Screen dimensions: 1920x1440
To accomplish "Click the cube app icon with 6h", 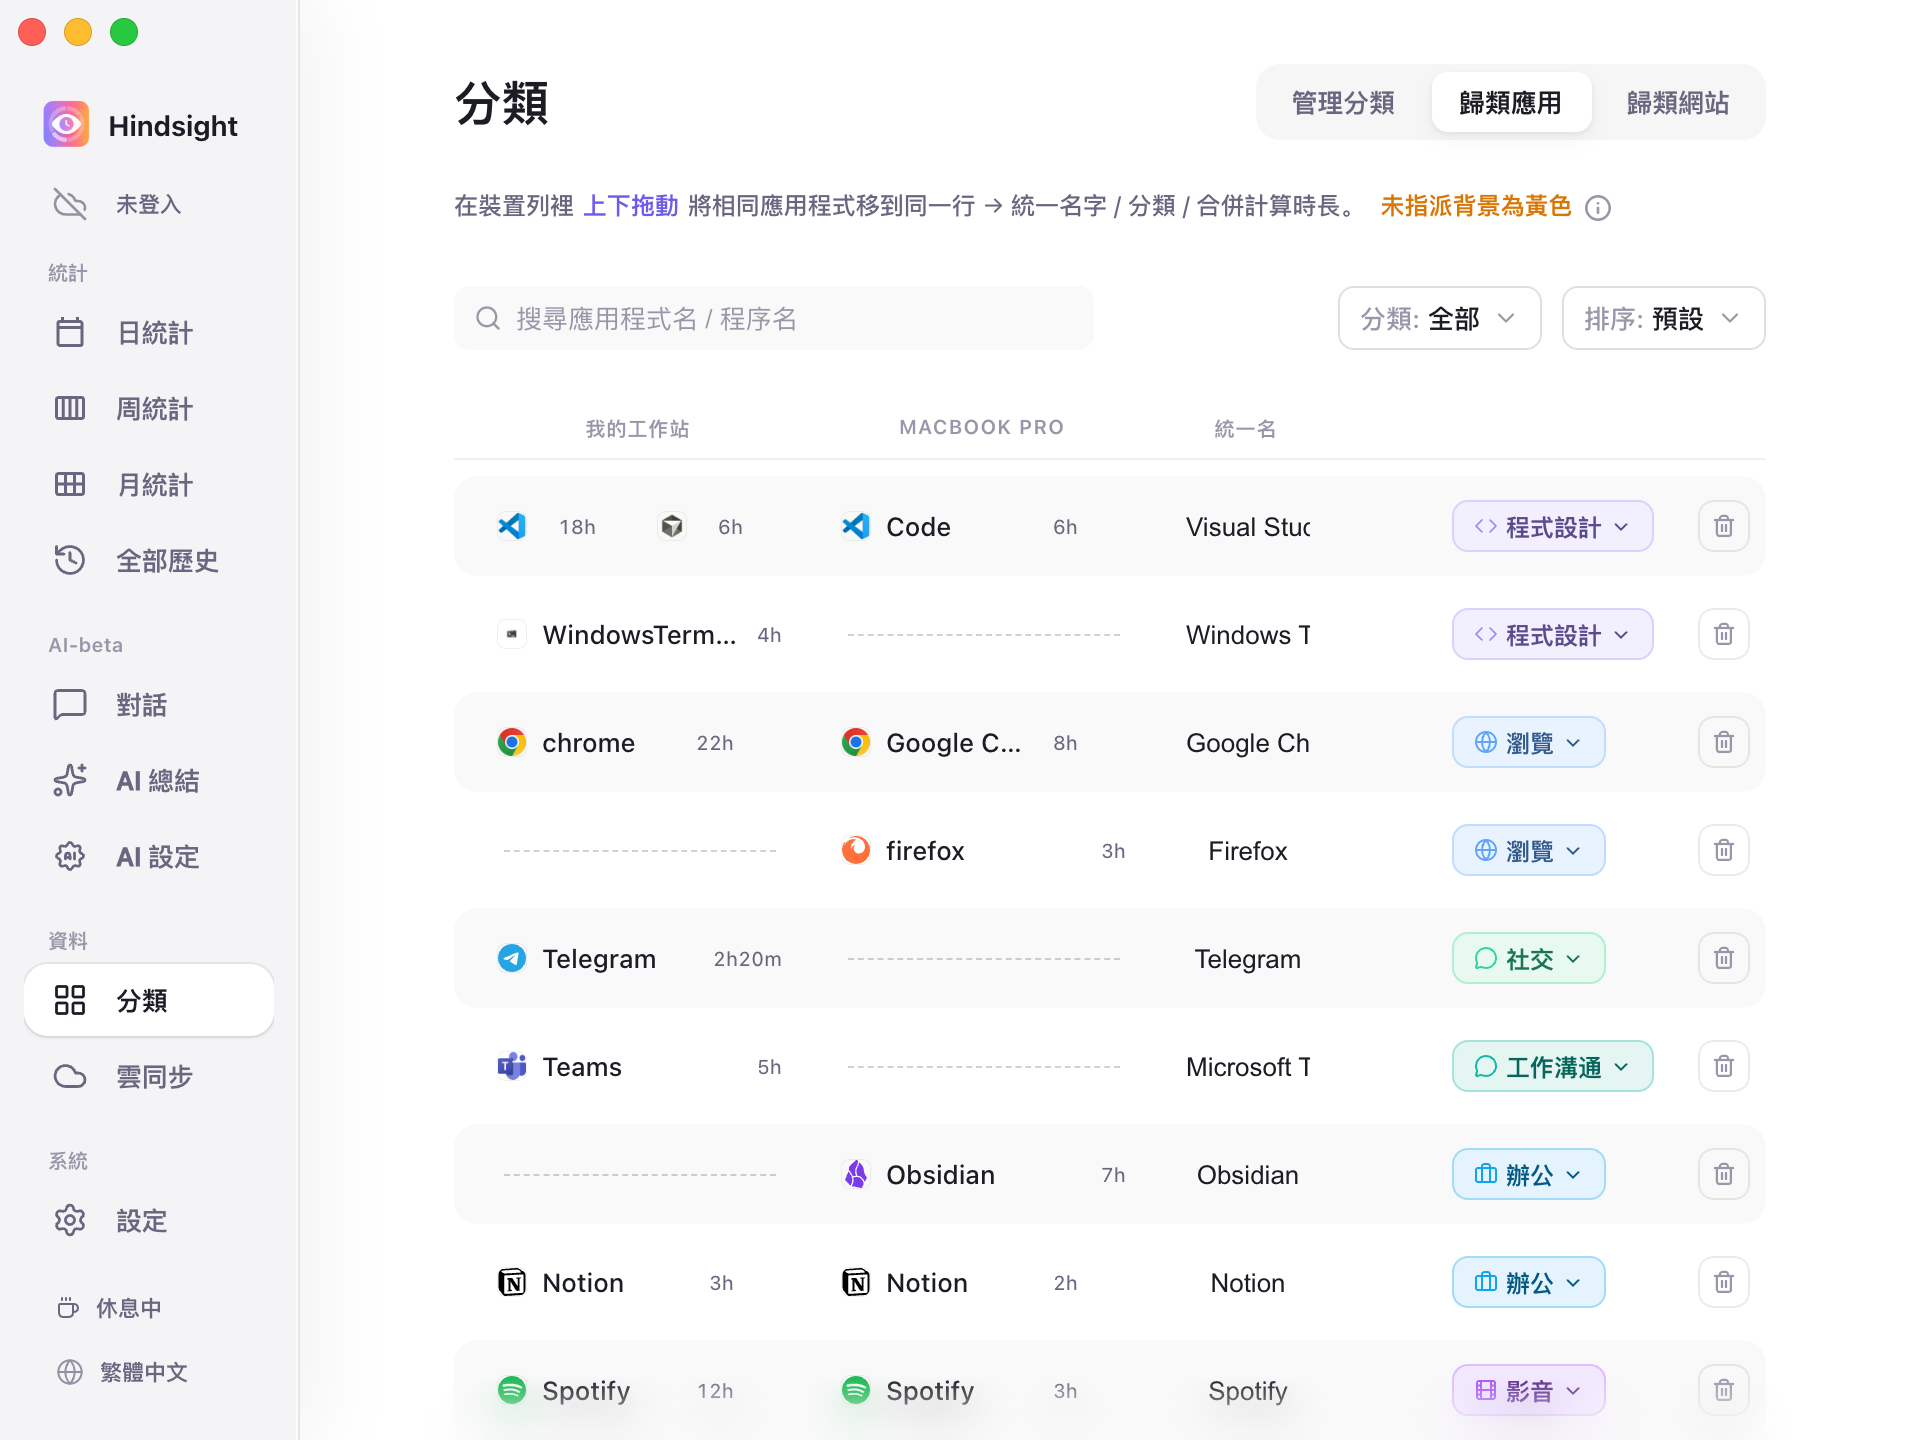I will [672, 526].
